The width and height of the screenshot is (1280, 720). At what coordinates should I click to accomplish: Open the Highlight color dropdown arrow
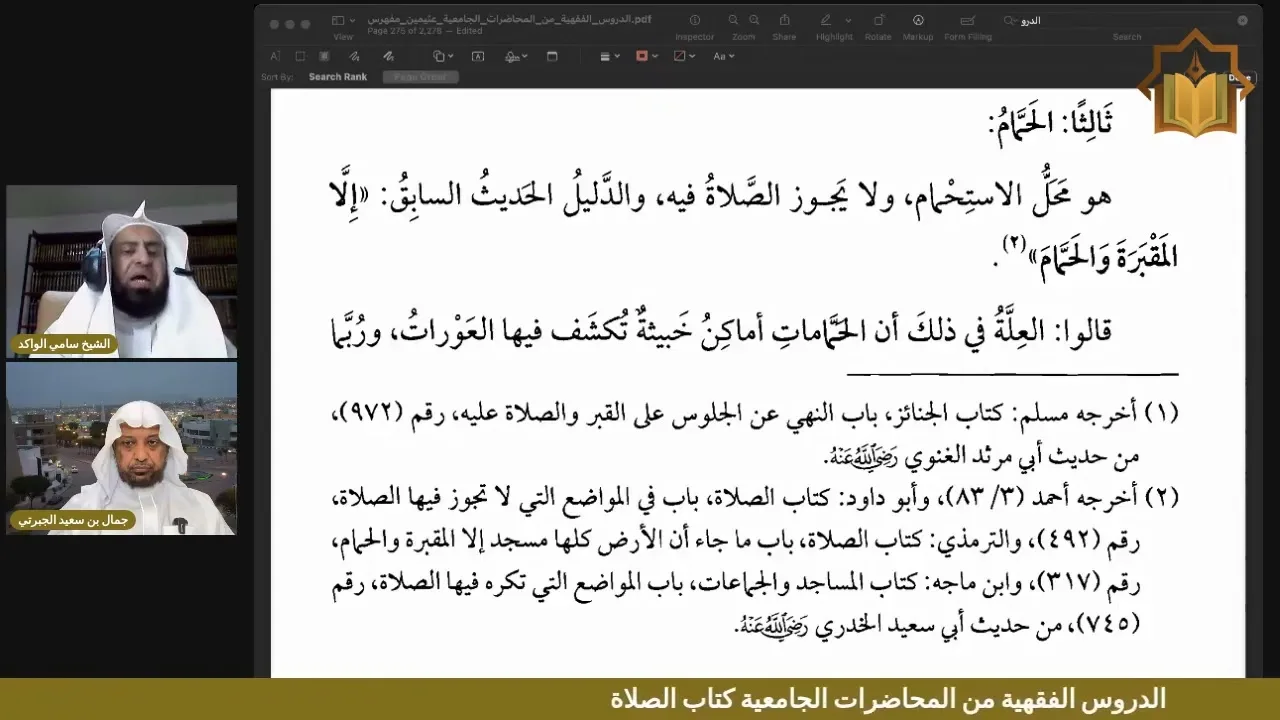click(848, 20)
